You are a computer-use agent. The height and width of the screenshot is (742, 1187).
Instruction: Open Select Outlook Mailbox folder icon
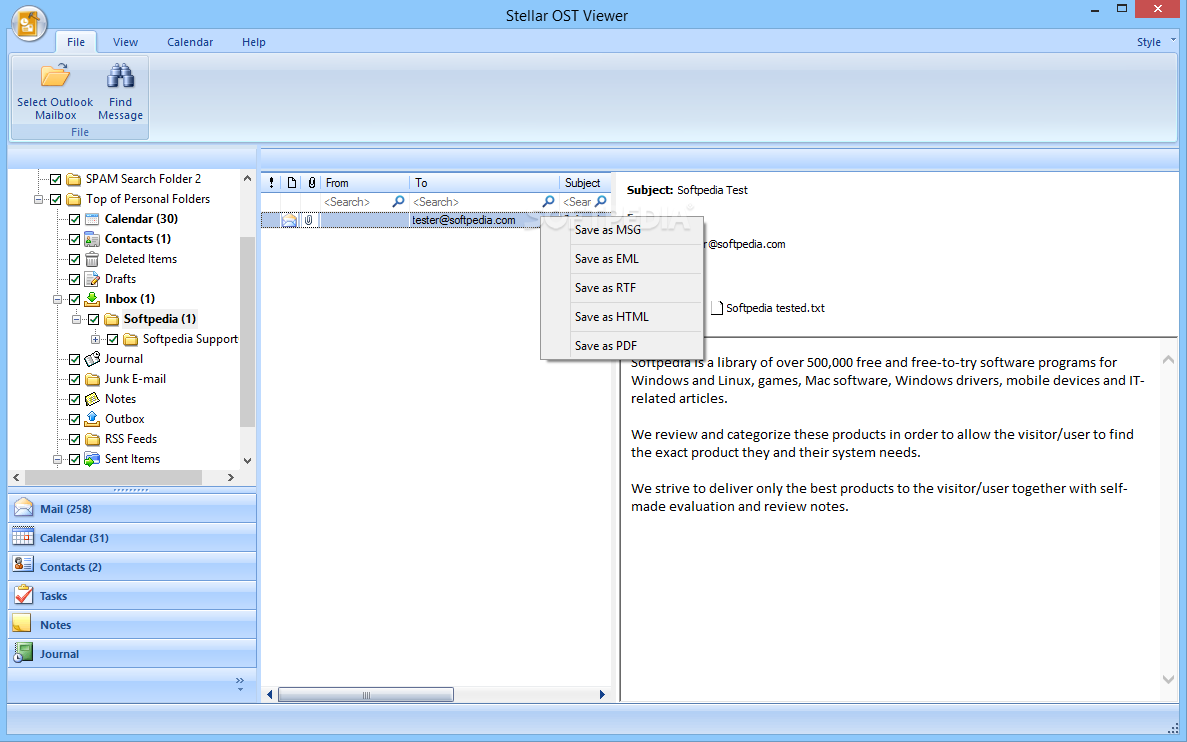coord(55,76)
